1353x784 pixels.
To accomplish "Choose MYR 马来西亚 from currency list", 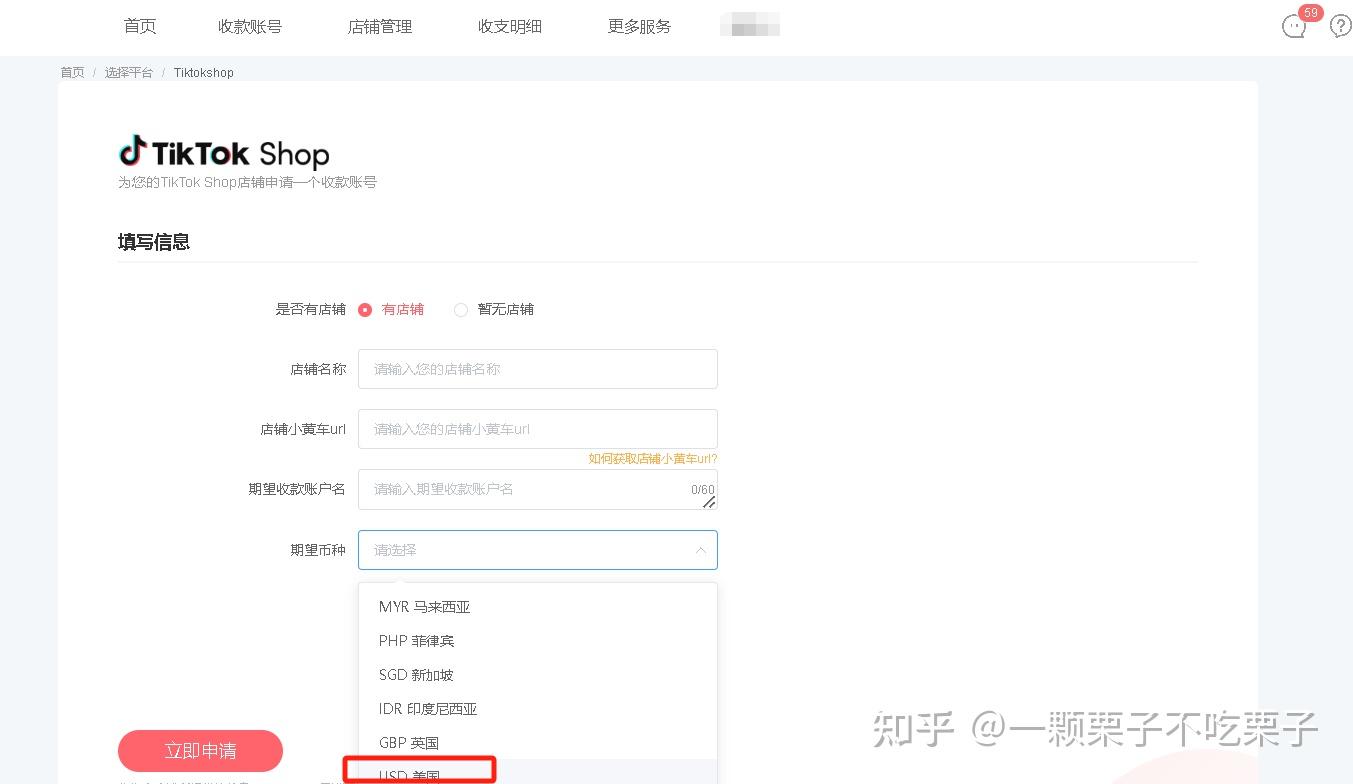I will point(538,607).
